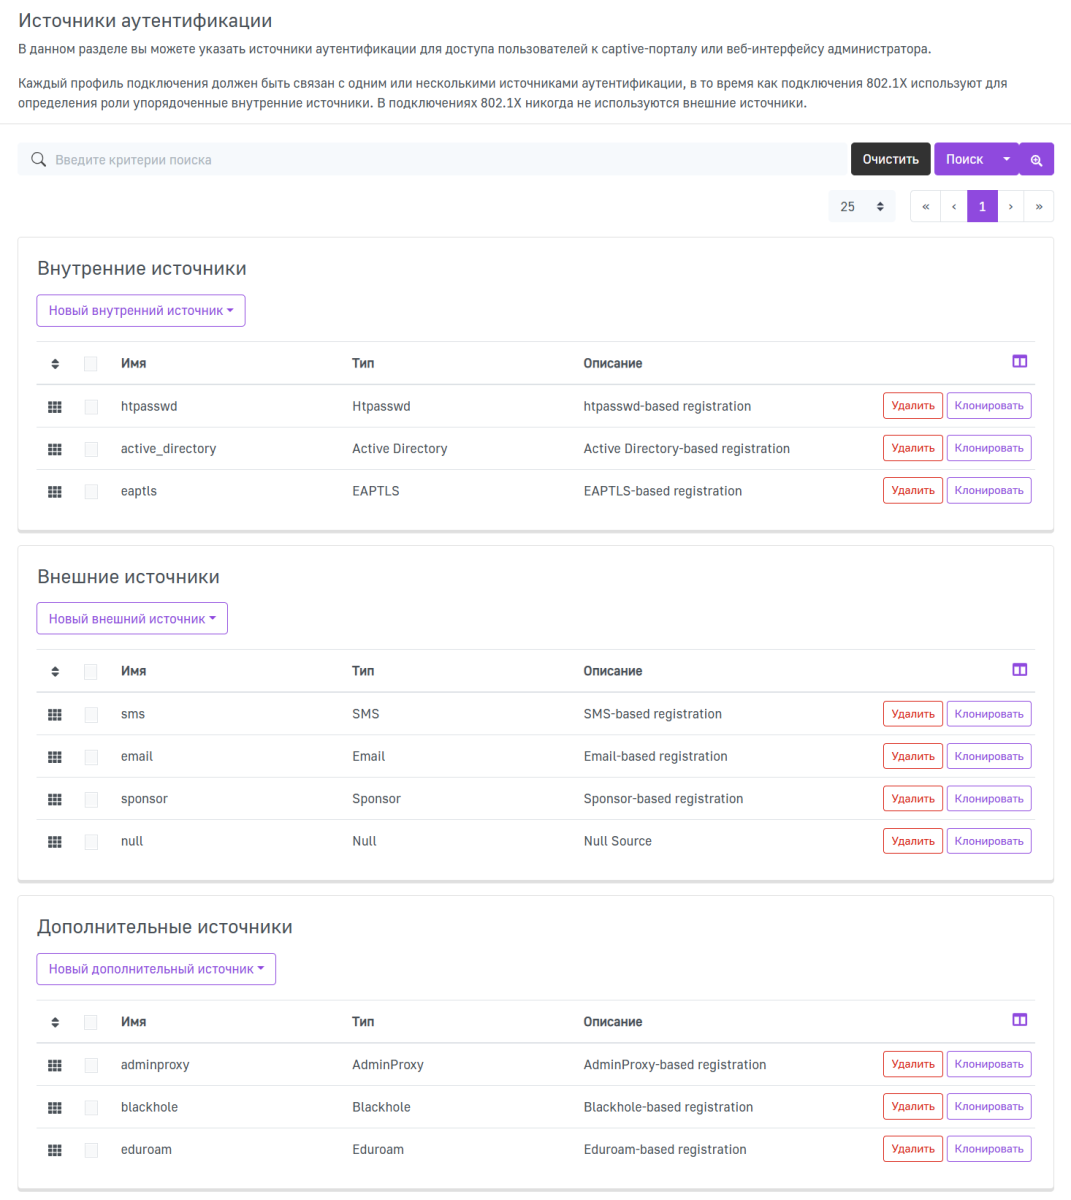Viewport: 1071px width, 1200px height.
Task: Open column chooser for additional sources table
Action: click(1019, 1020)
